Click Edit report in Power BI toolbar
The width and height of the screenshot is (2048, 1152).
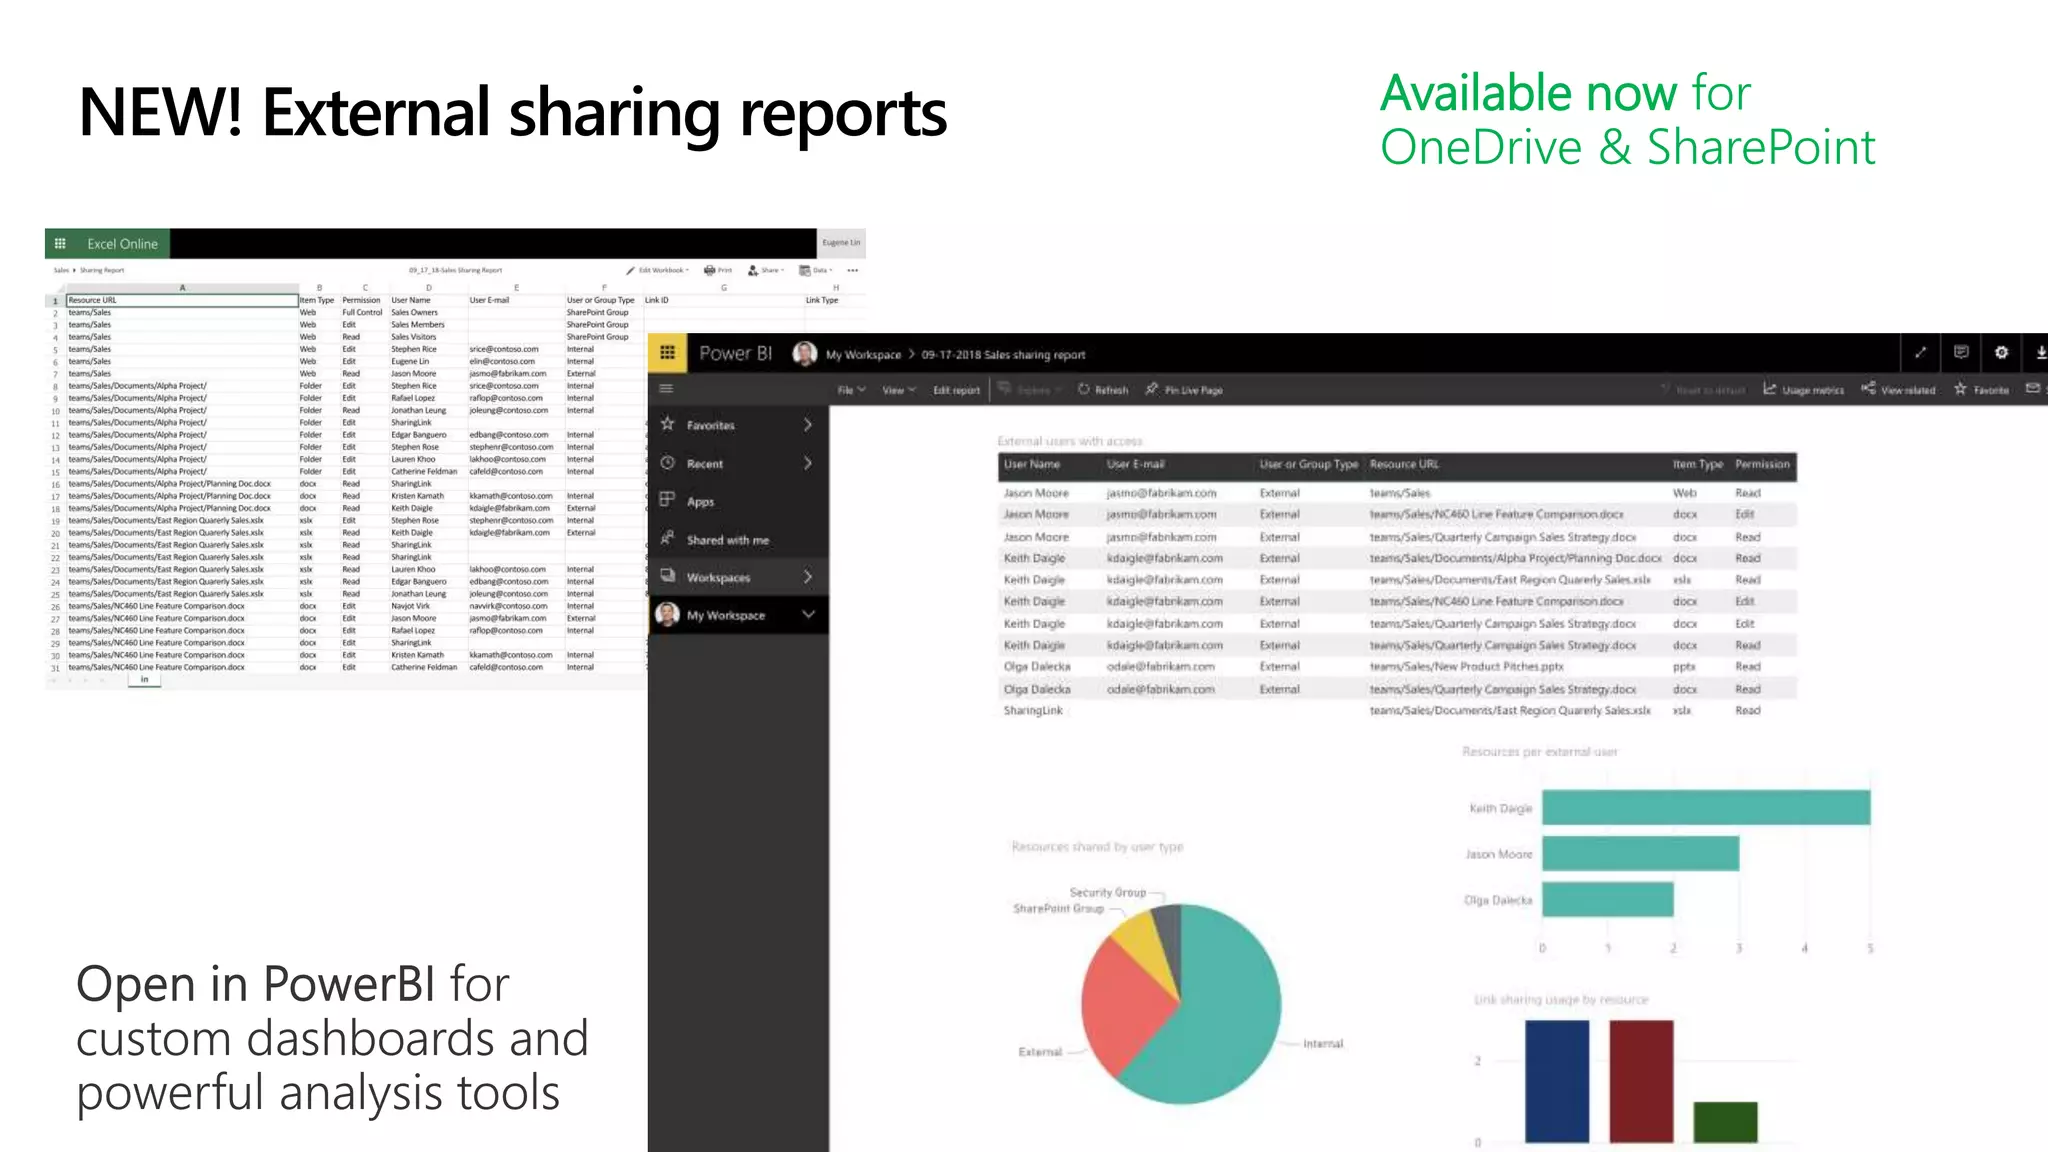tap(956, 390)
